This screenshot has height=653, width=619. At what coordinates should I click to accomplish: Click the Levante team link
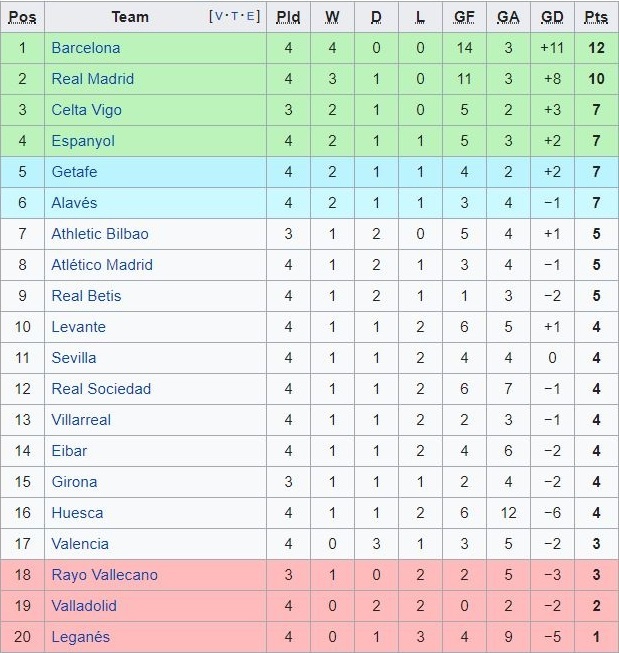tap(78, 327)
